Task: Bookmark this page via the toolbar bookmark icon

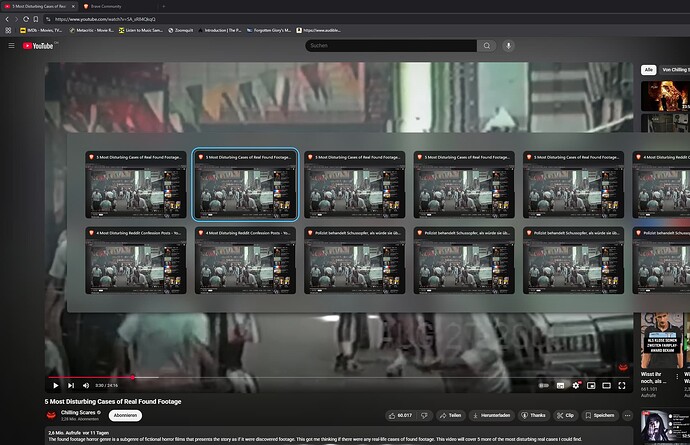Action: pos(36,19)
